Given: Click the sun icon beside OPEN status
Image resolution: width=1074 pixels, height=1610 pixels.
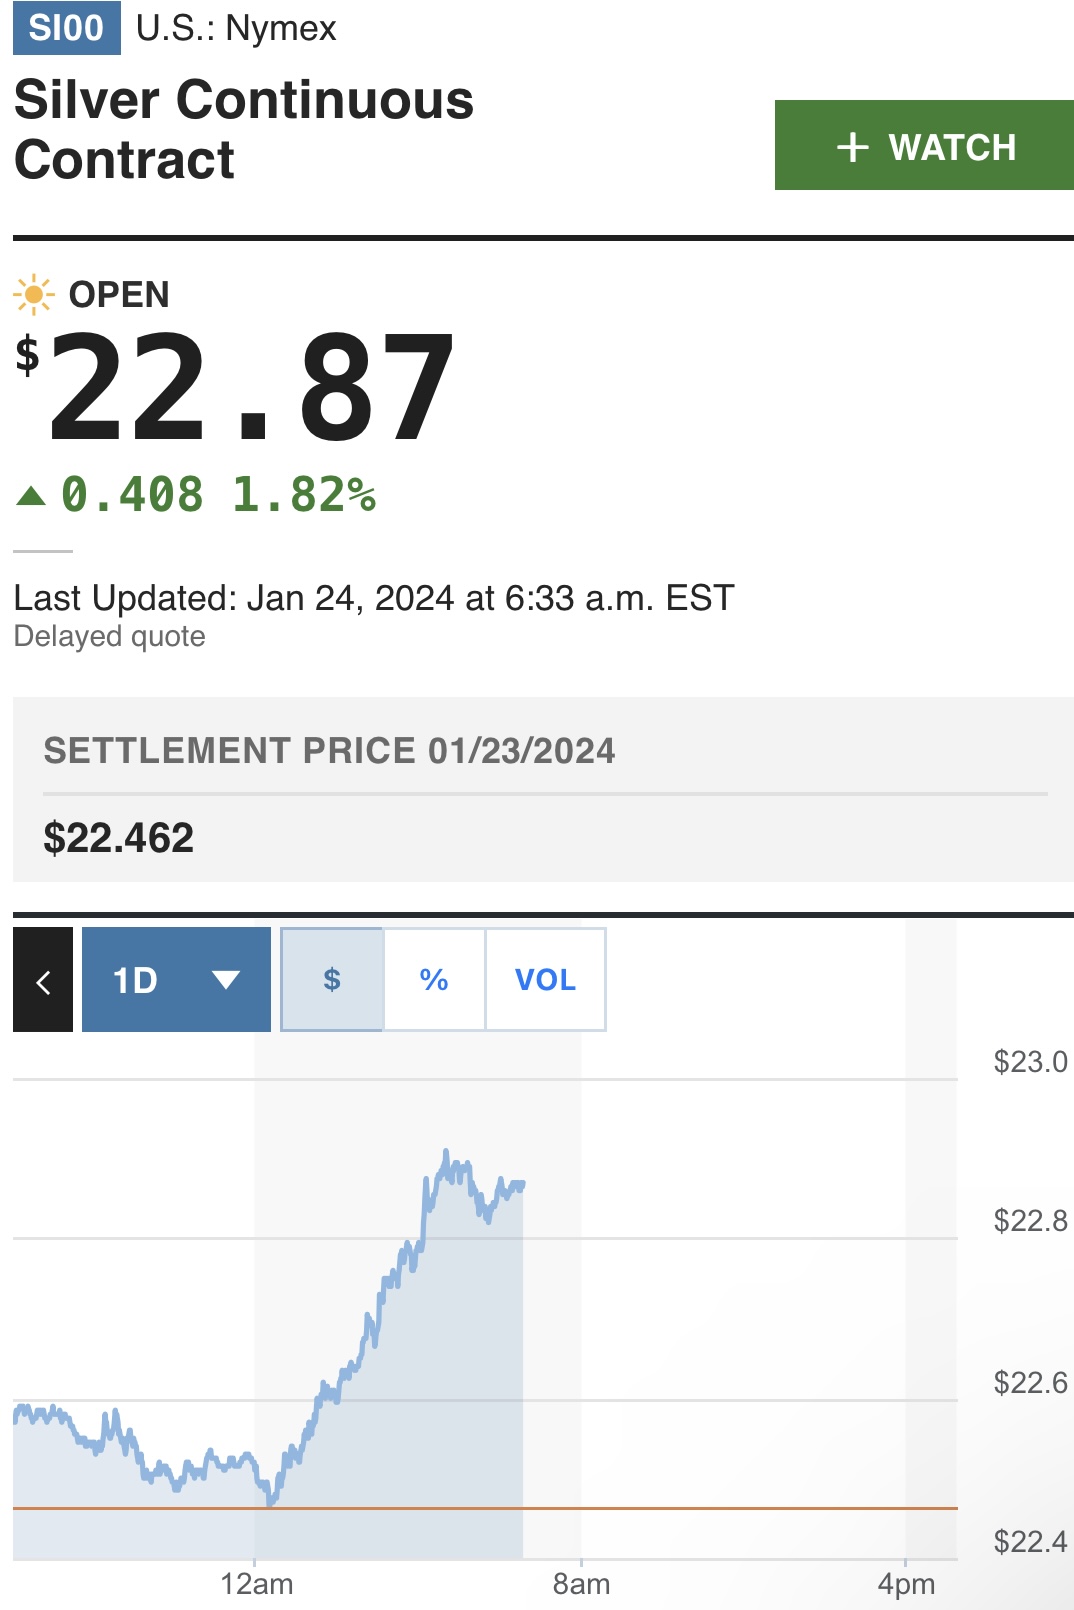Looking at the screenshot, I should (x=34, y=294).
